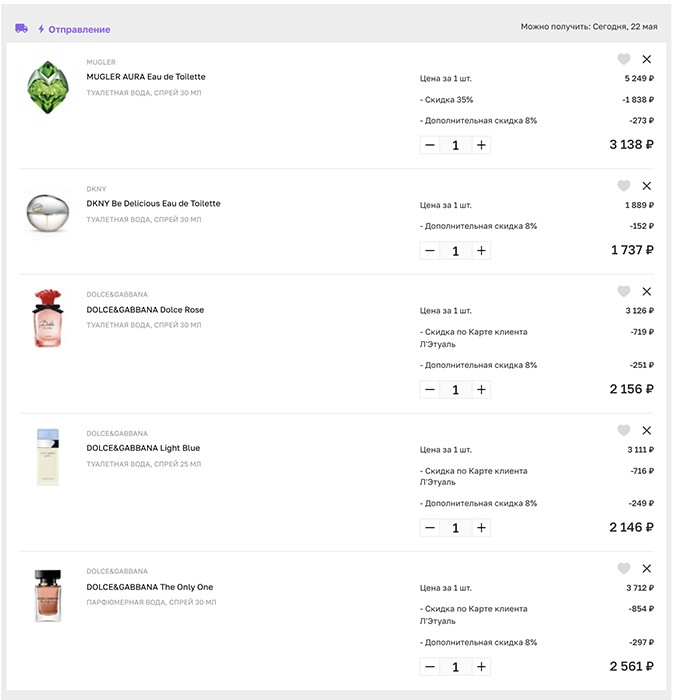Add MUGLER AURA to favorites heart
This screenshot has width=676, height=700.
click(623, 59)
